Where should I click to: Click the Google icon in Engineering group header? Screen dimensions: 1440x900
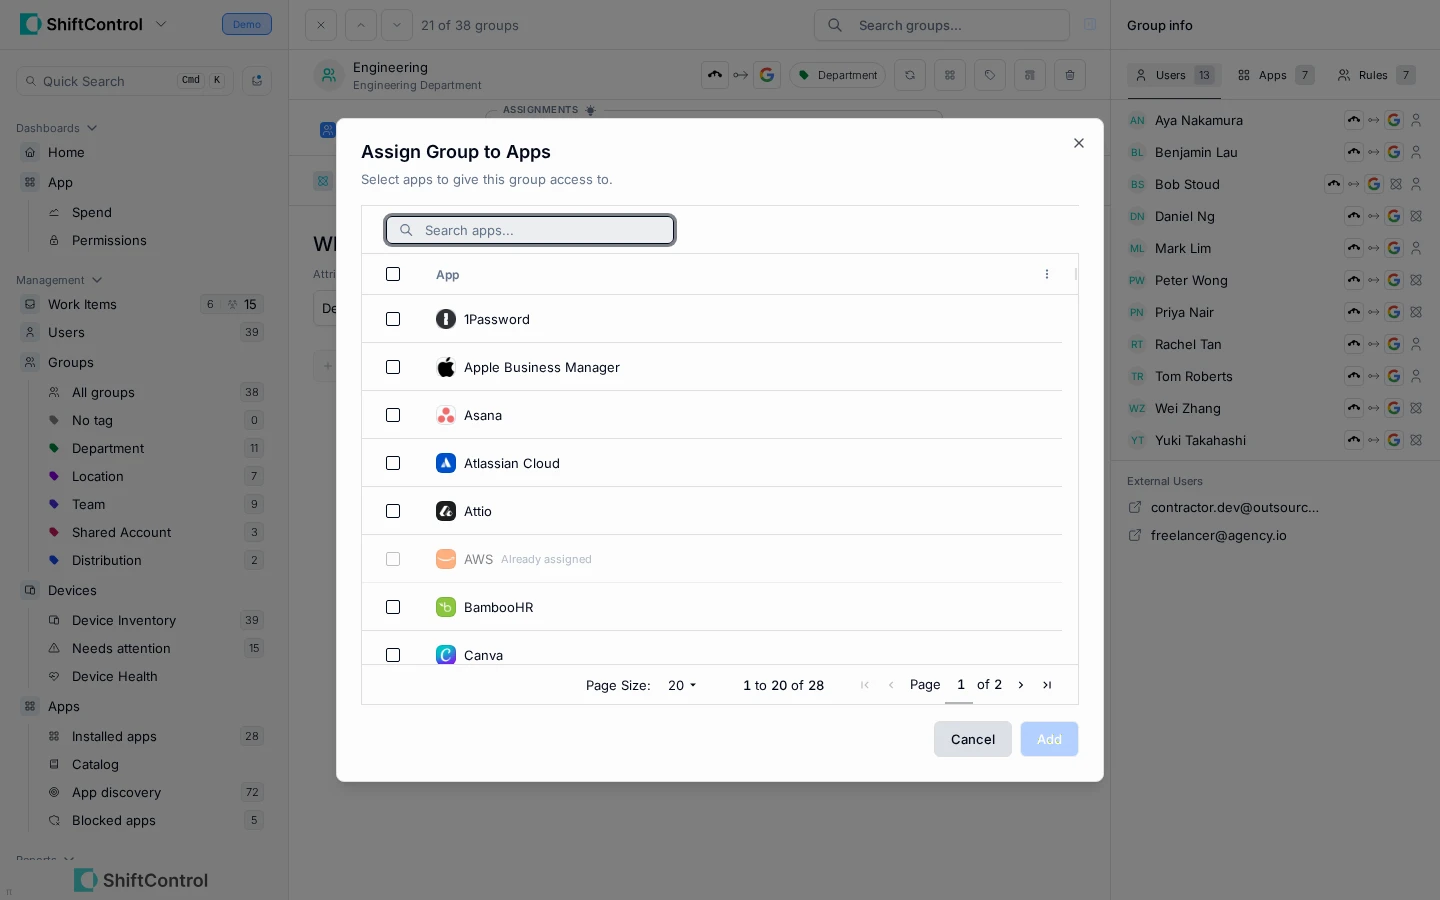[x=767, y=75]
